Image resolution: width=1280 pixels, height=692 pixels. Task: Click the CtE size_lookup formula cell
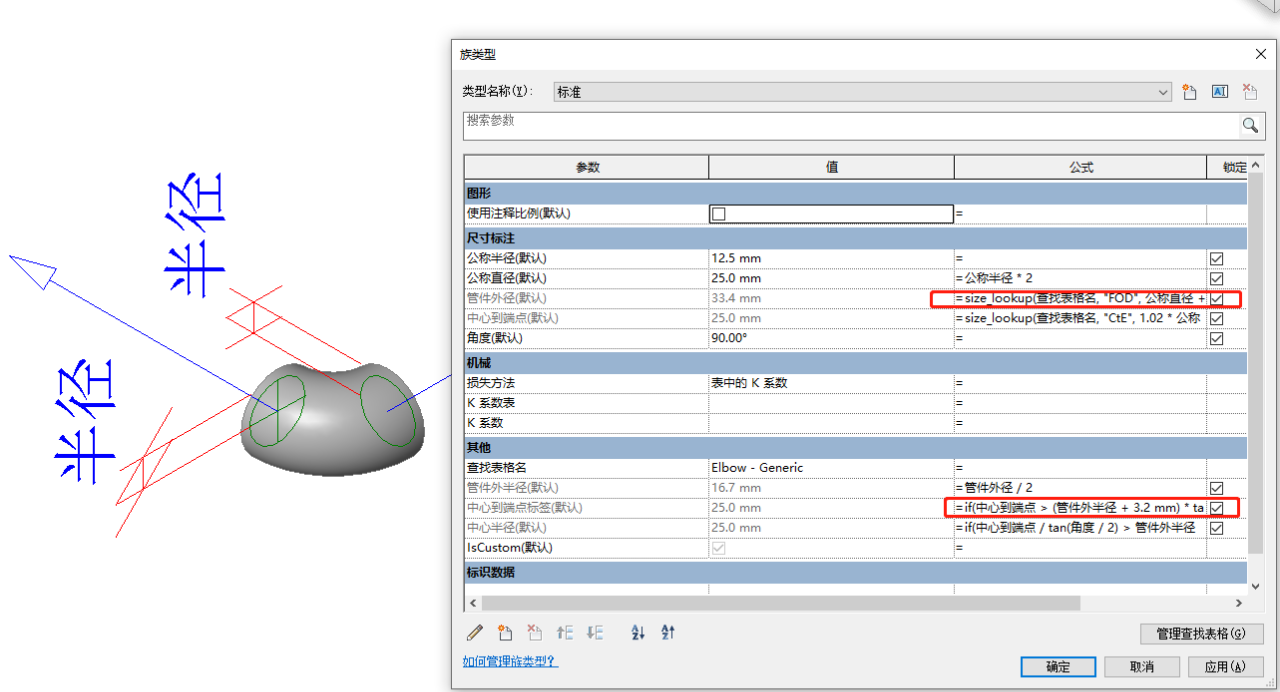1080,318
